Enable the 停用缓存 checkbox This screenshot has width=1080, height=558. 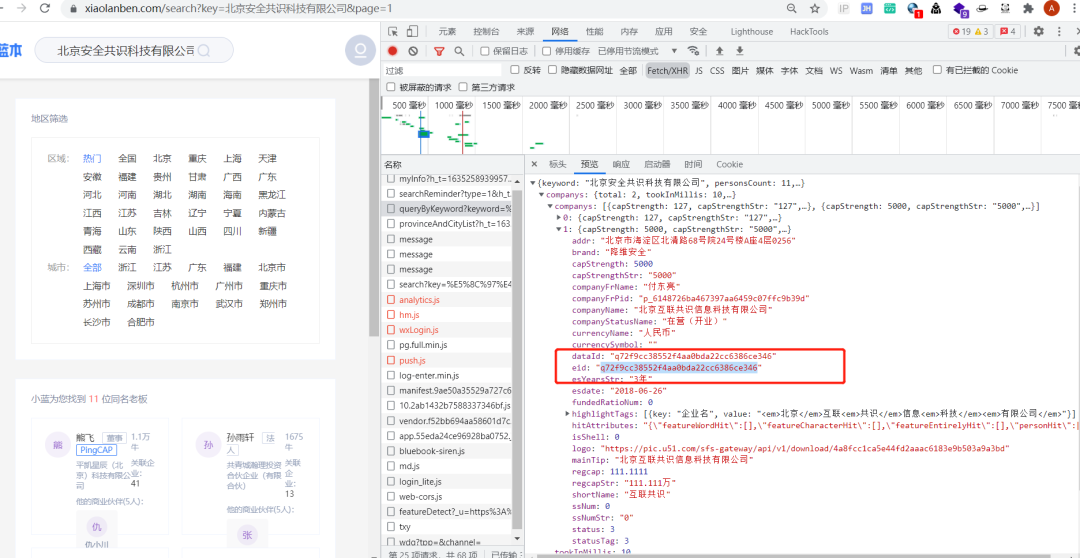(x=547, y=51)
